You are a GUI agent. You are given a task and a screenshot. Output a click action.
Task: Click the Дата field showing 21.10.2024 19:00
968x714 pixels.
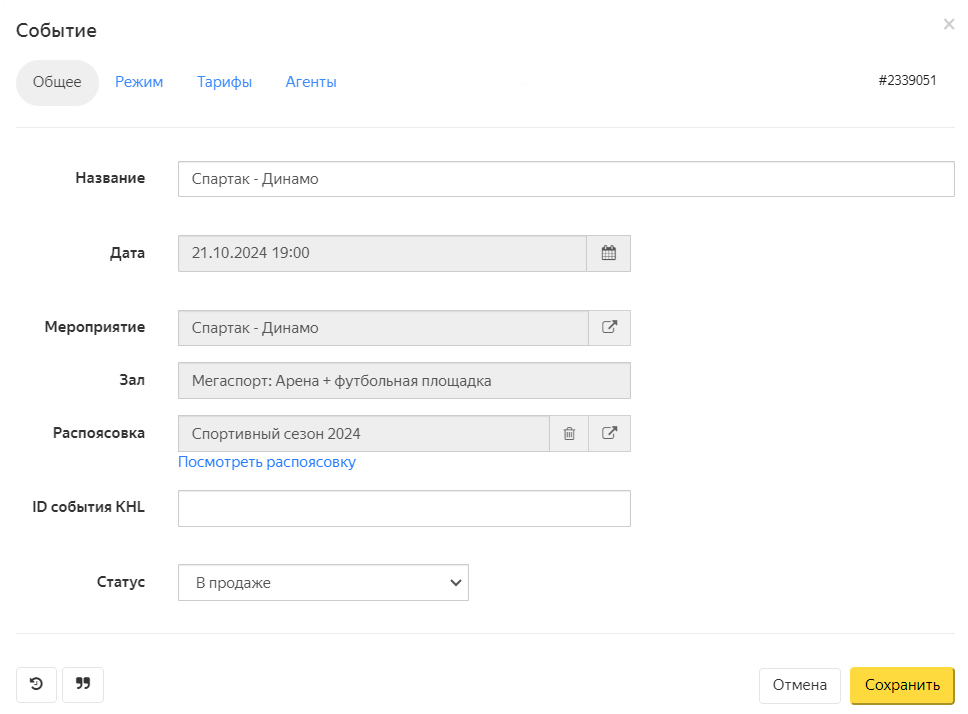382,253
